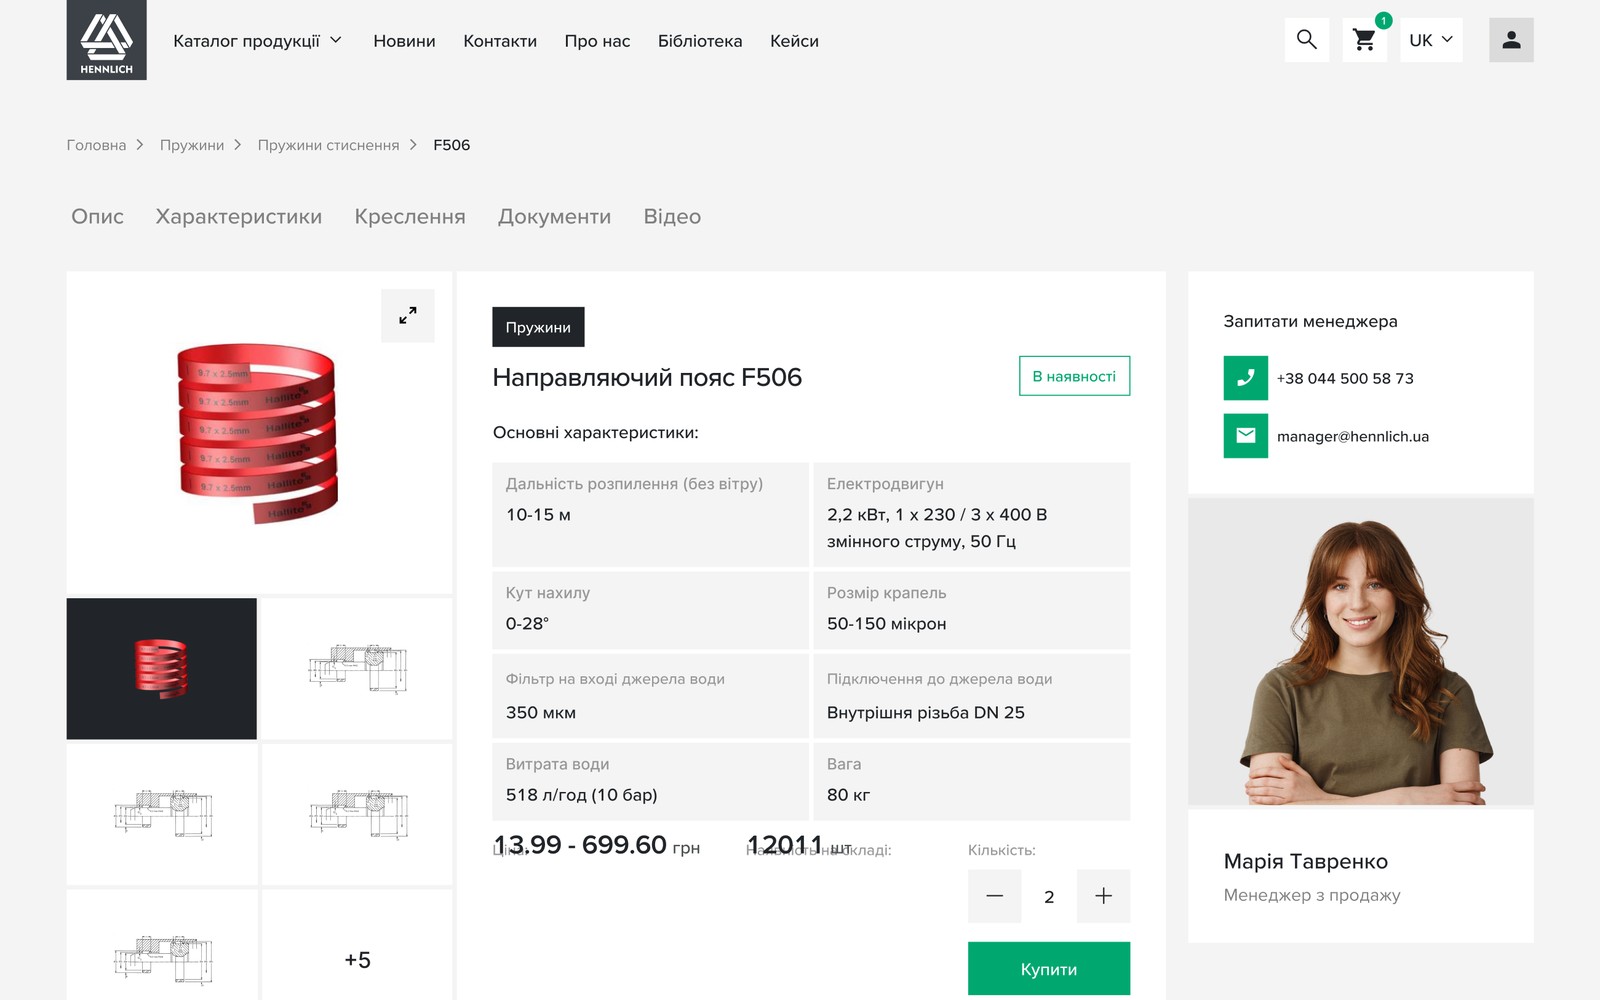Switch to the Креслення tab
Screen dimensions: 1600x1000
tap(410, 217)
